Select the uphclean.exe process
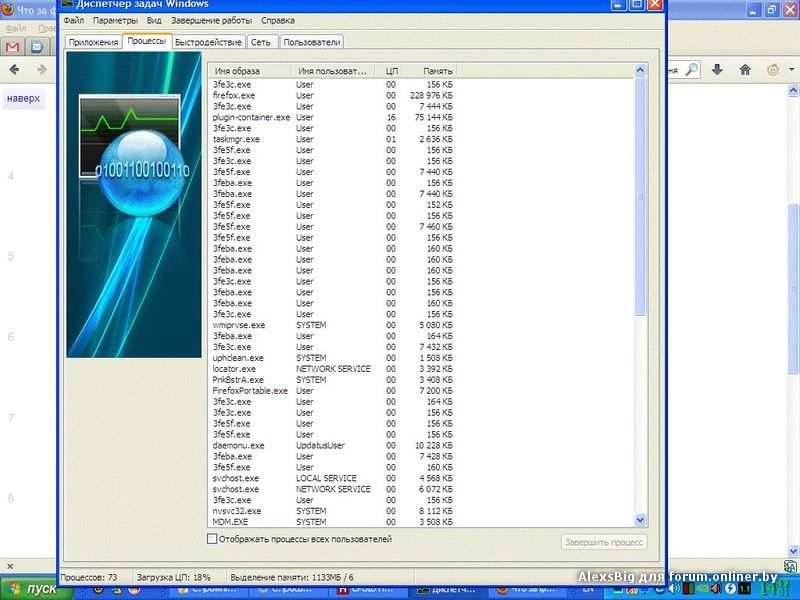The height and width of the screenshot is (600, 800). (x=333, y=358)
